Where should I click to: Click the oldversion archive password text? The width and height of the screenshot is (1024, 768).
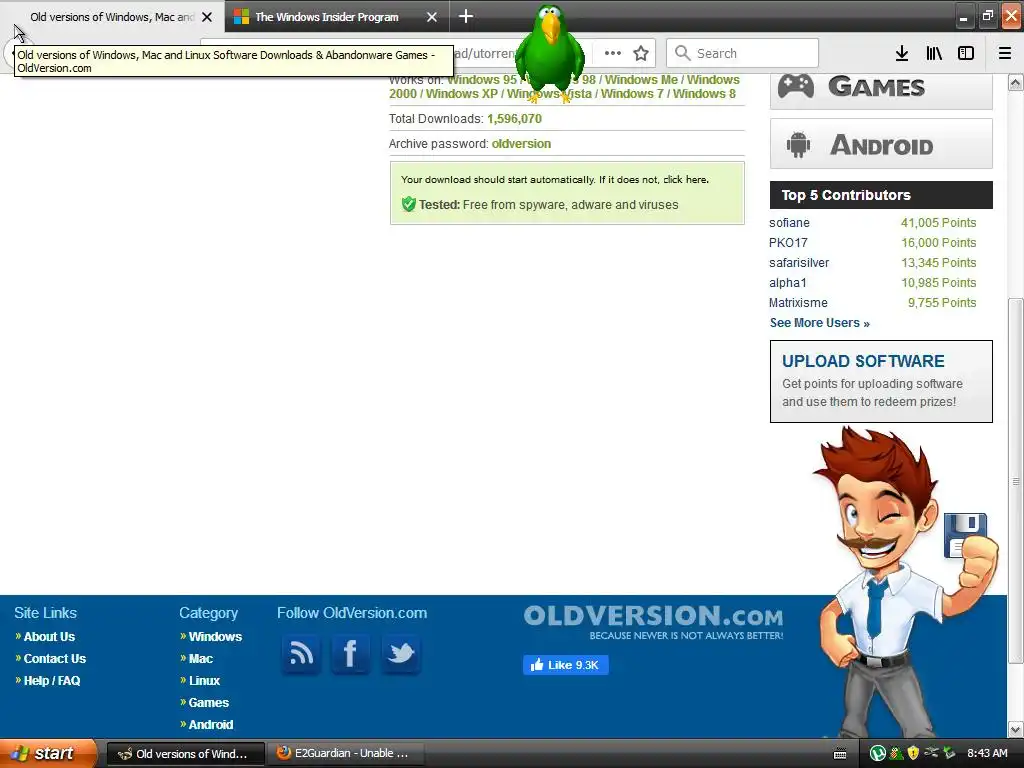click(x=521, y=144)
